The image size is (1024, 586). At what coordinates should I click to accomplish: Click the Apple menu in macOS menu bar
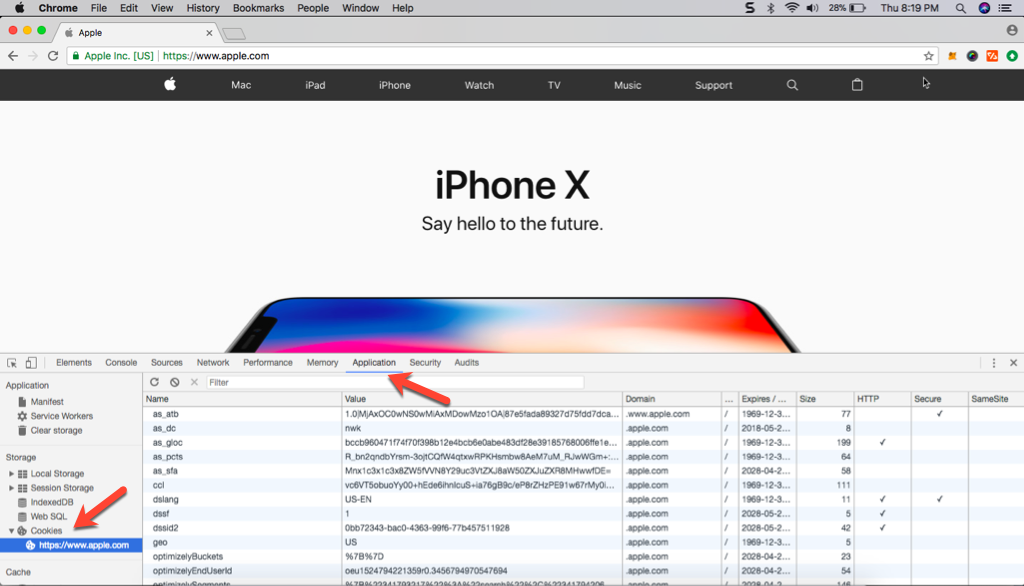coord(20,8)
